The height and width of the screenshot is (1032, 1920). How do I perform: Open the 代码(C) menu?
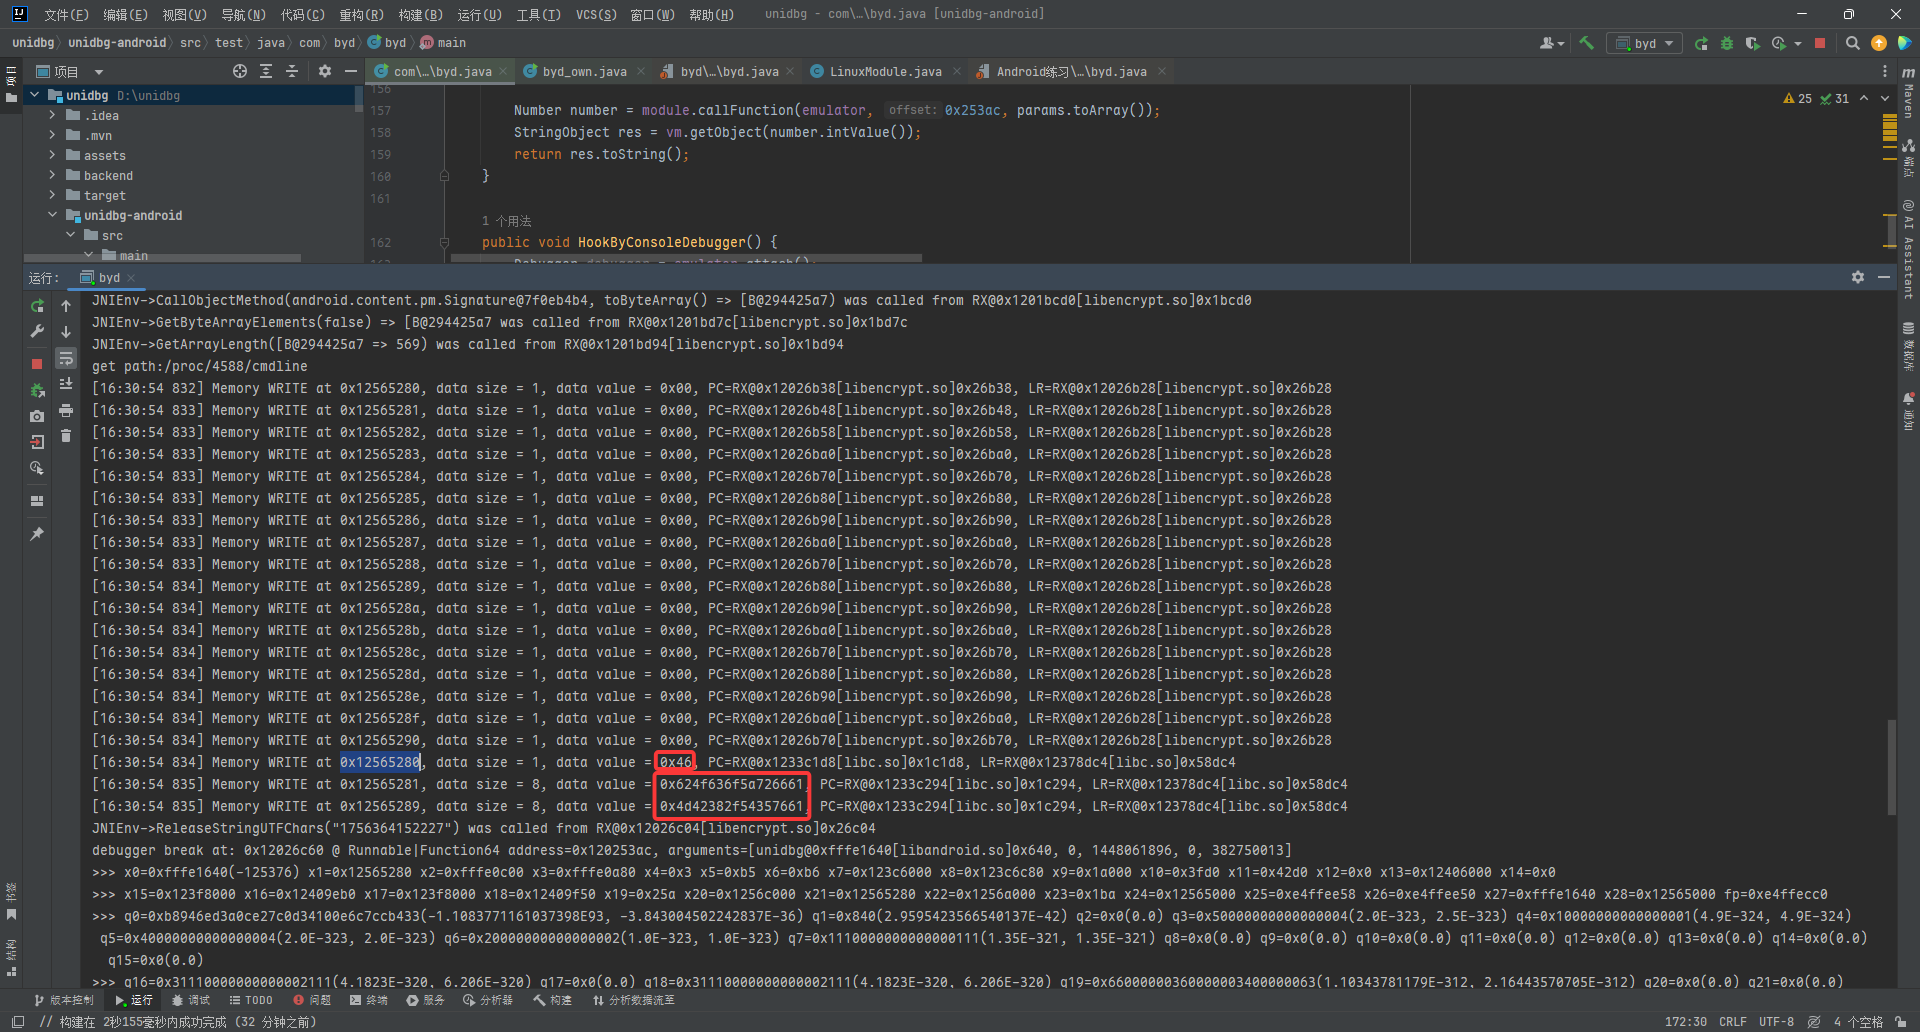click(x=302, y=14)
